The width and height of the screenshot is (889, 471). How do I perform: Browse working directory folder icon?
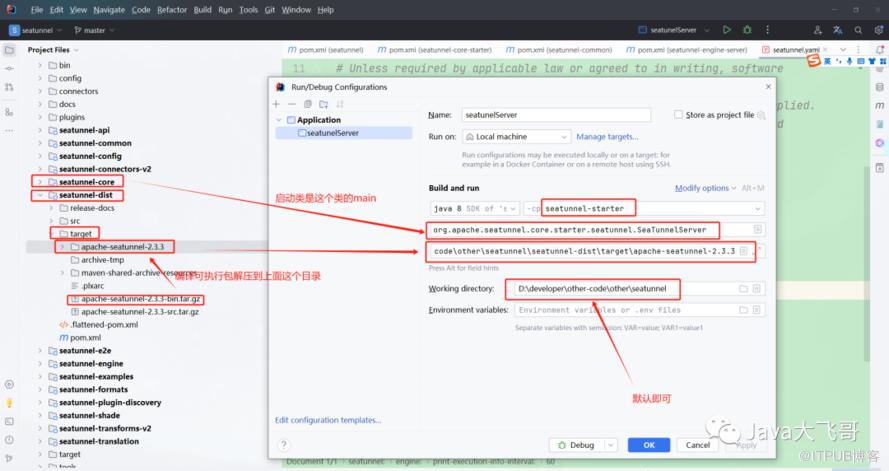pos(743,288)
